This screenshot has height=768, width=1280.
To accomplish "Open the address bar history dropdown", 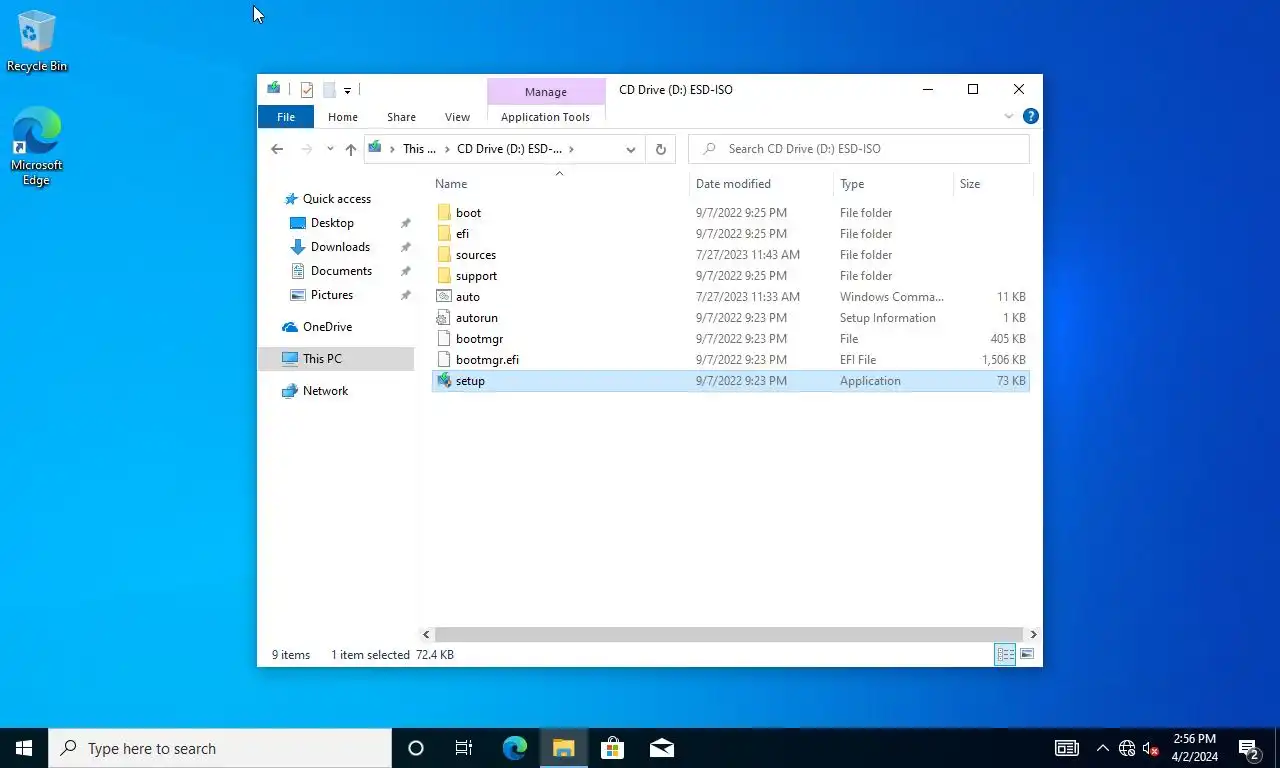I will tap(631, 149).
